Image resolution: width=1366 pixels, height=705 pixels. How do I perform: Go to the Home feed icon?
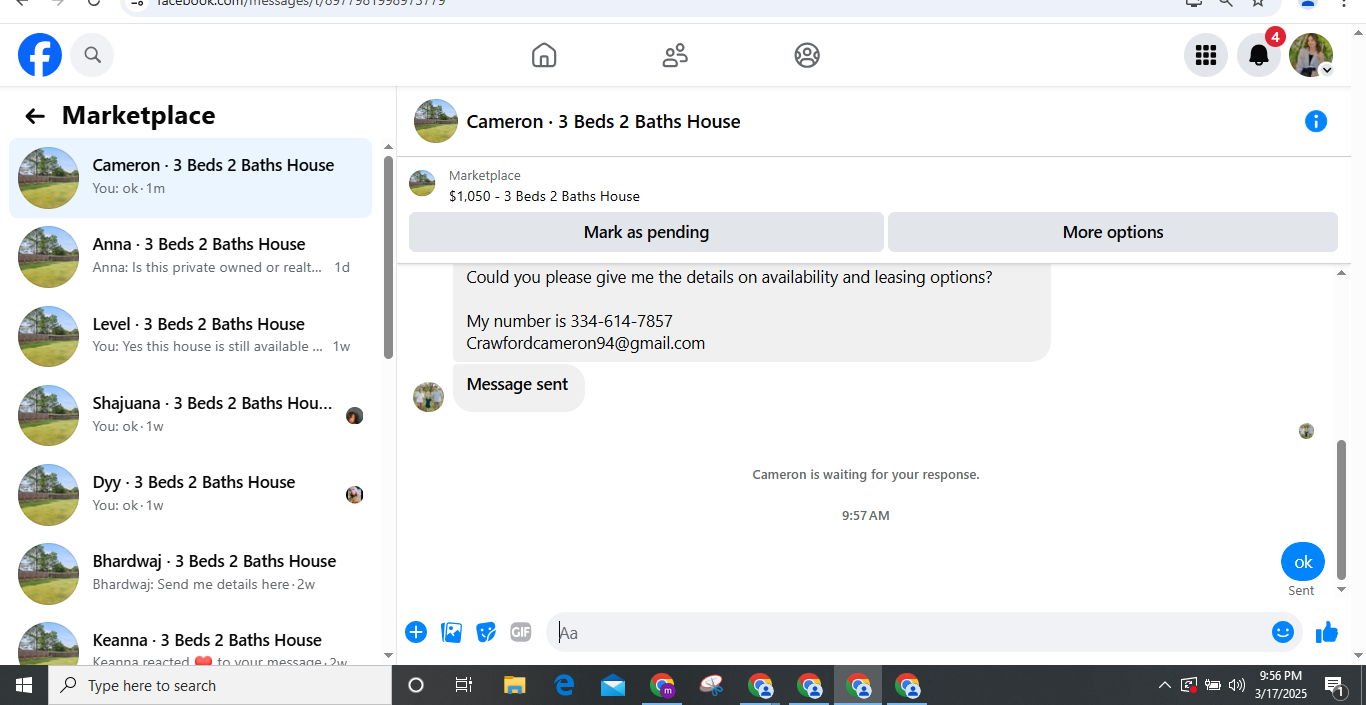click(544, 55)
